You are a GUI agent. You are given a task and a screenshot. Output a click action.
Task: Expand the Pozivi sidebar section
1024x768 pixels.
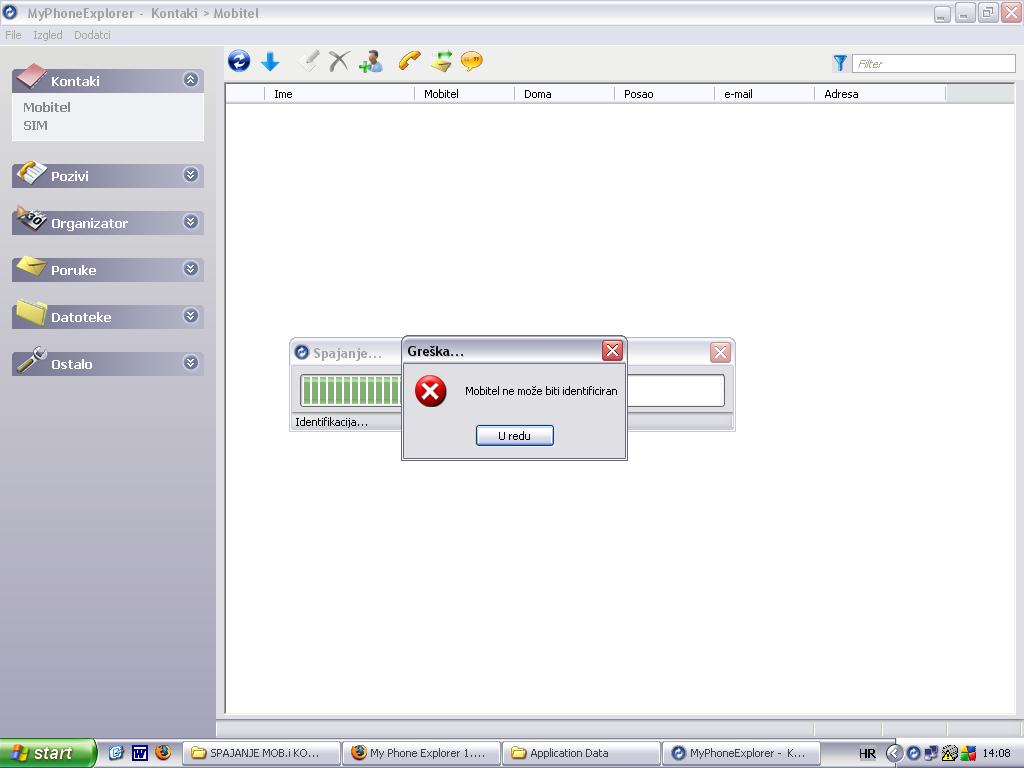click(x=191, y=174)
